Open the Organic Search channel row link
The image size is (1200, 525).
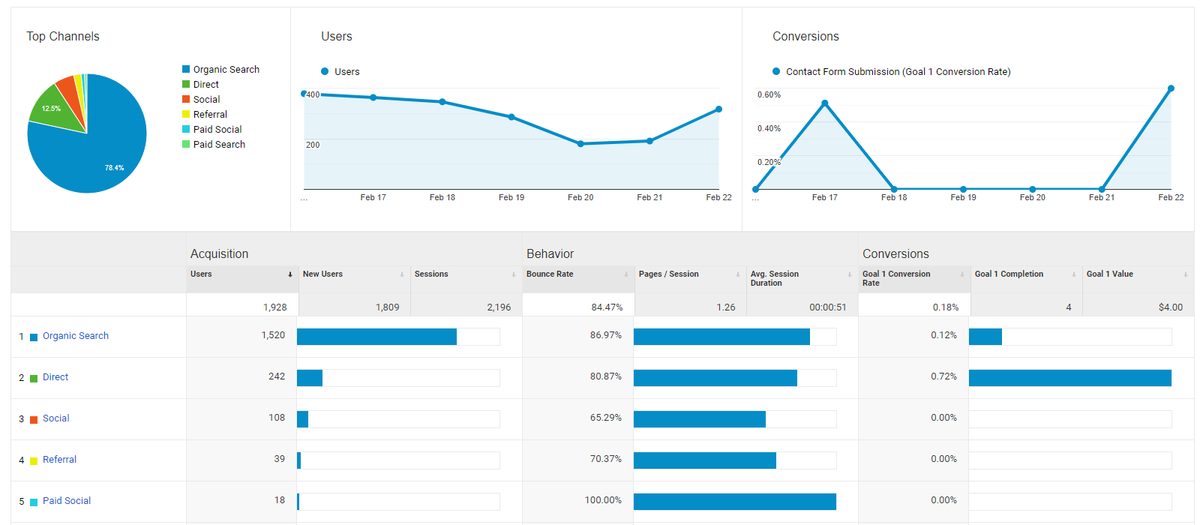pyautogui.click(x=75, y=336)
